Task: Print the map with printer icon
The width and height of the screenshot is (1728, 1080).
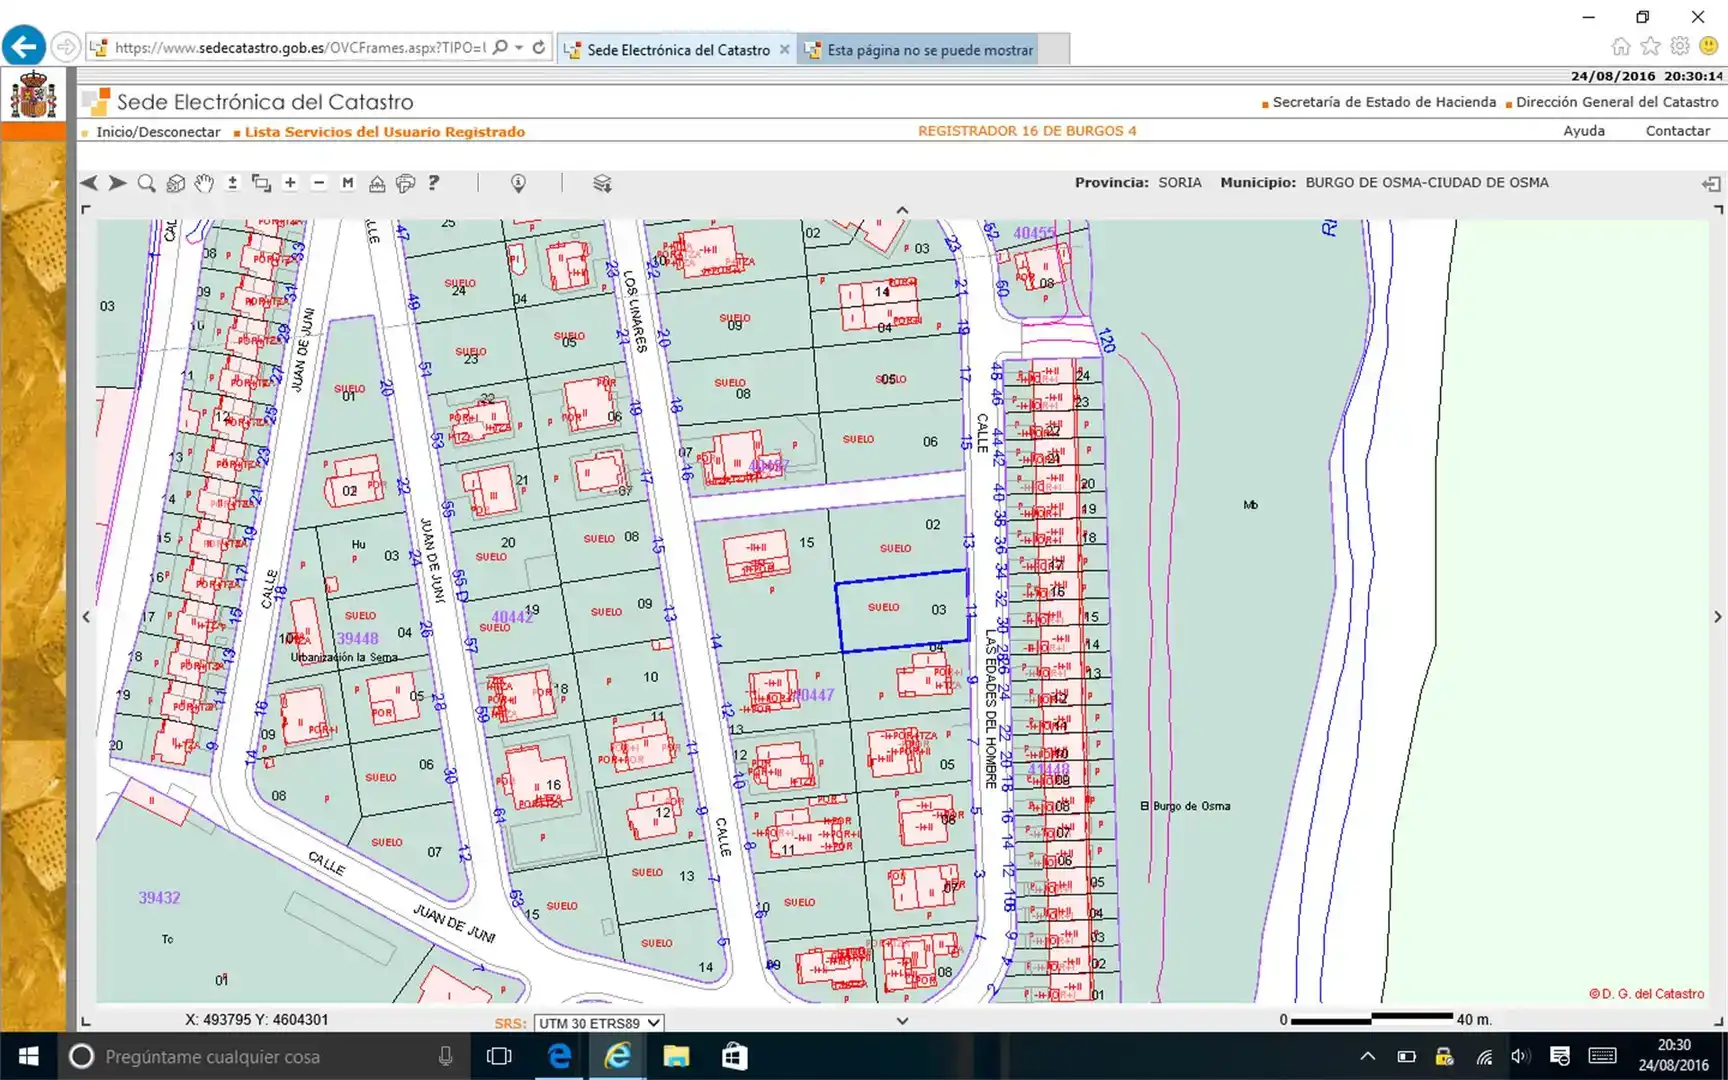Action: point(405,183)
